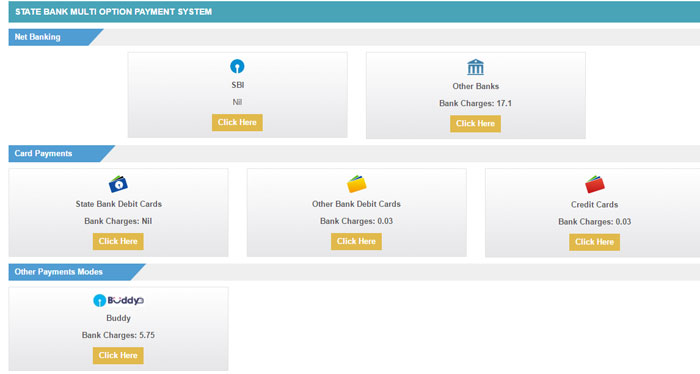The width and height of the screenshot is (700, 374).
Task: Click the SBI logo icon
Action: coord(237,66)
